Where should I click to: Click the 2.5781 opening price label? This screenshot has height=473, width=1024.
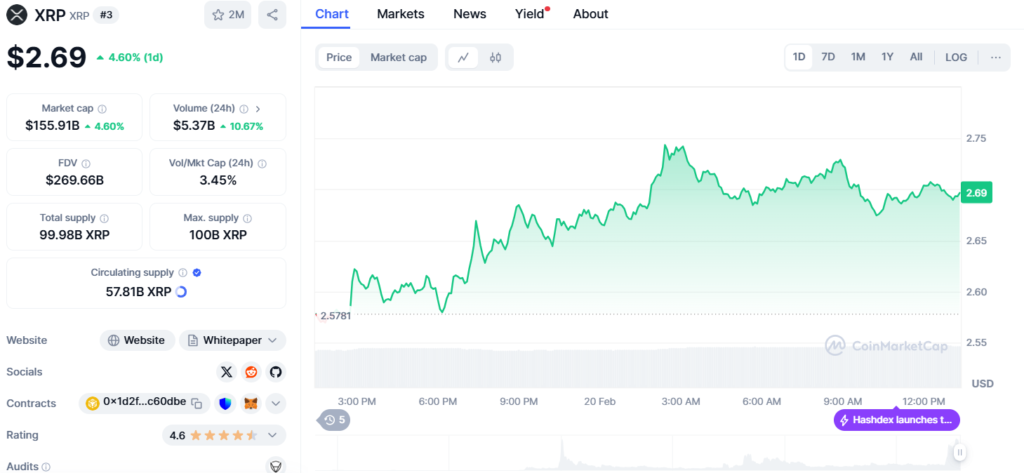click(x=335, y=316)
